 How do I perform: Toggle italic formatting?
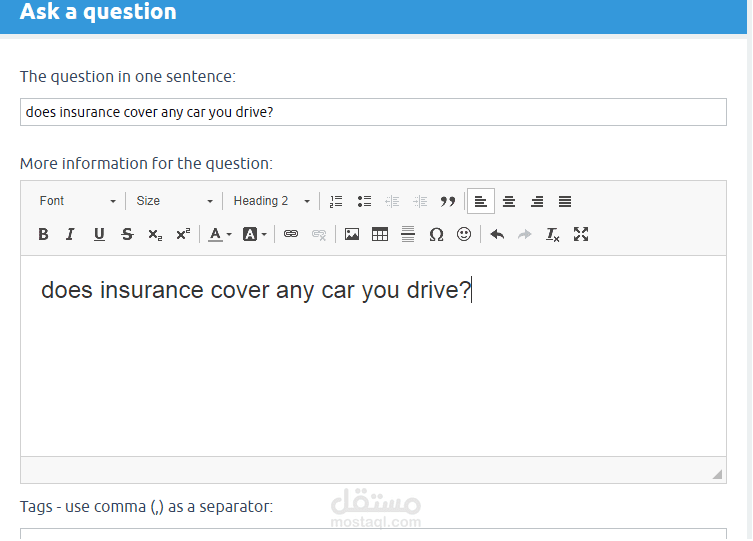pos(71,234)
